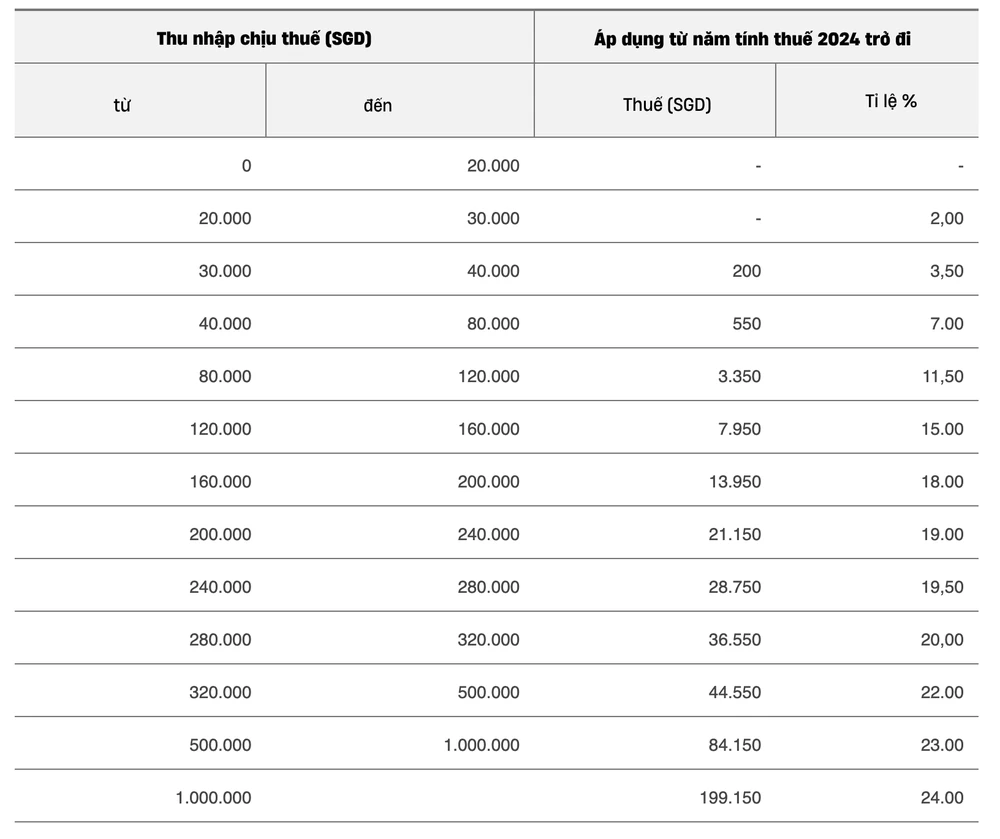Click the tax value 21.150
1000x839 pixels.
[x=731, y=535]
